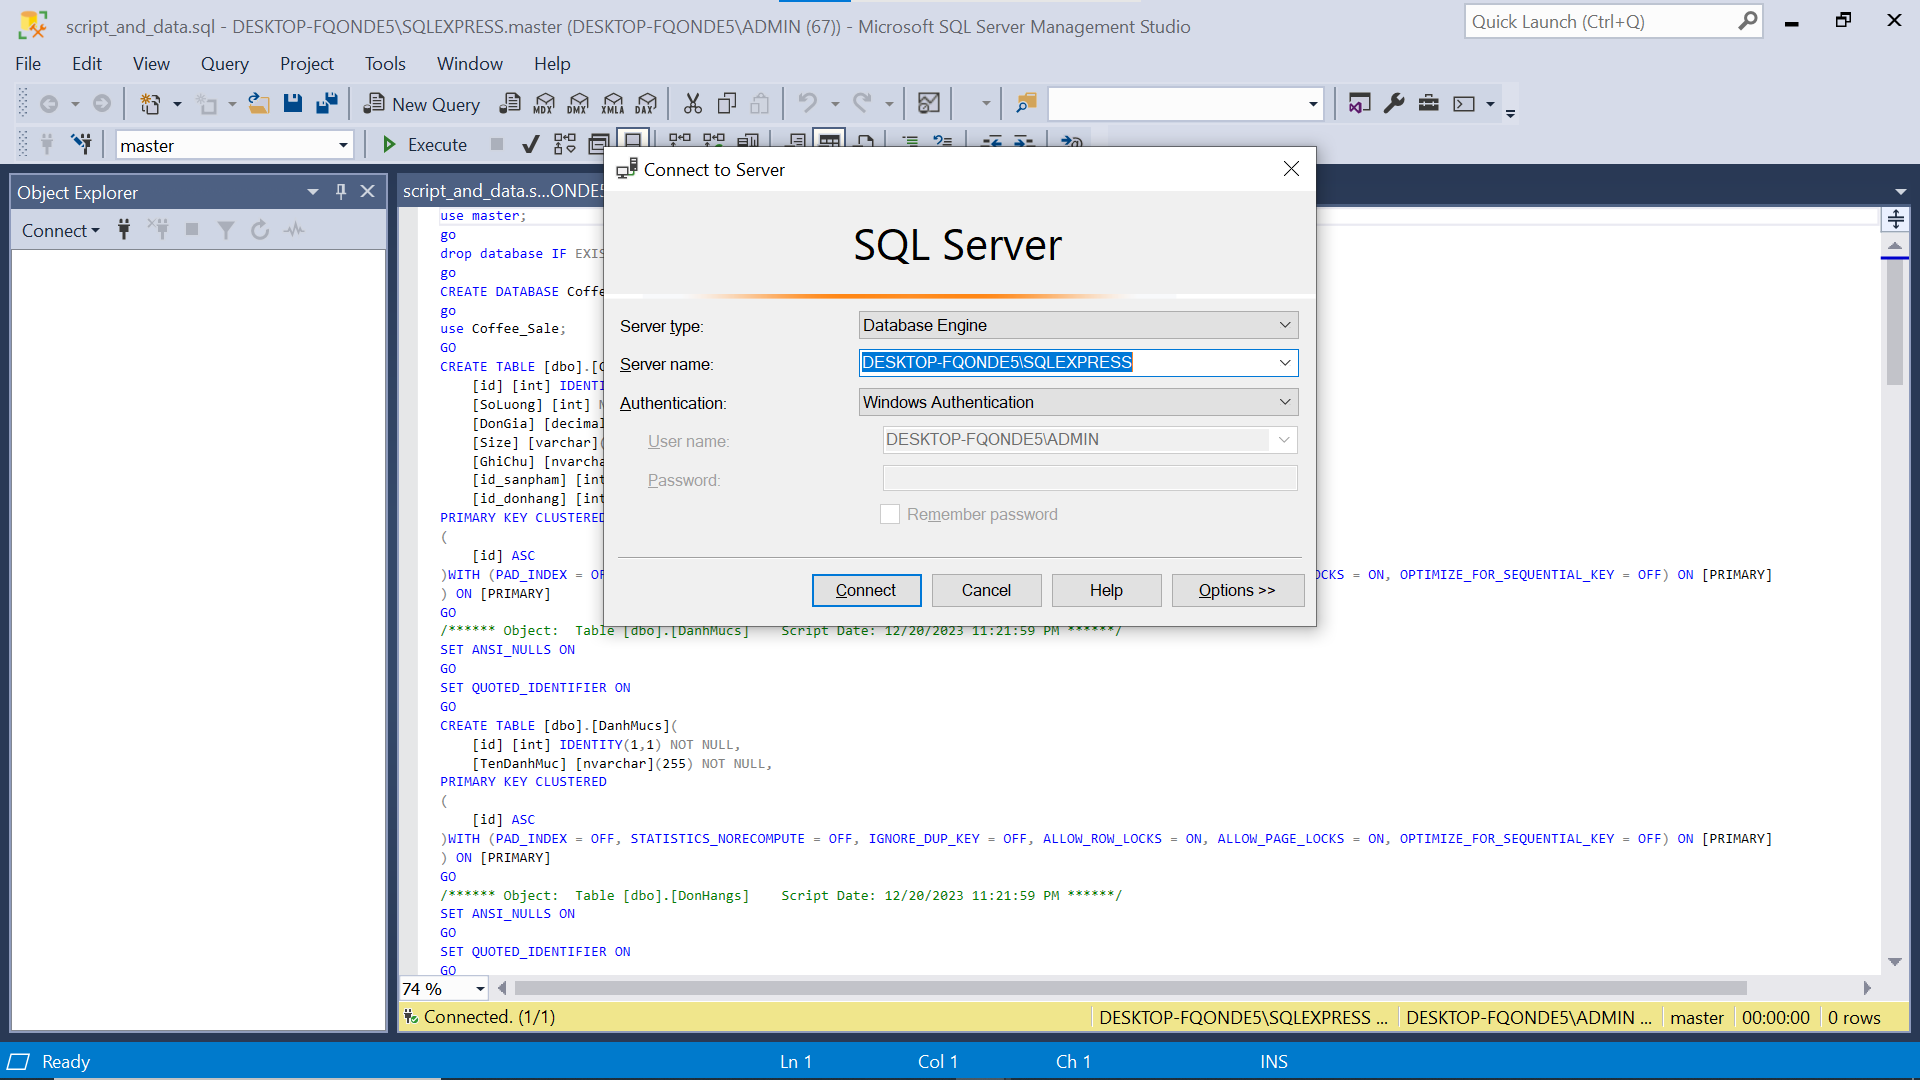The width and height of the screenshot is (1920, 1080).
Task: Click the Change Connection plug icon
Action: [81, 145]
